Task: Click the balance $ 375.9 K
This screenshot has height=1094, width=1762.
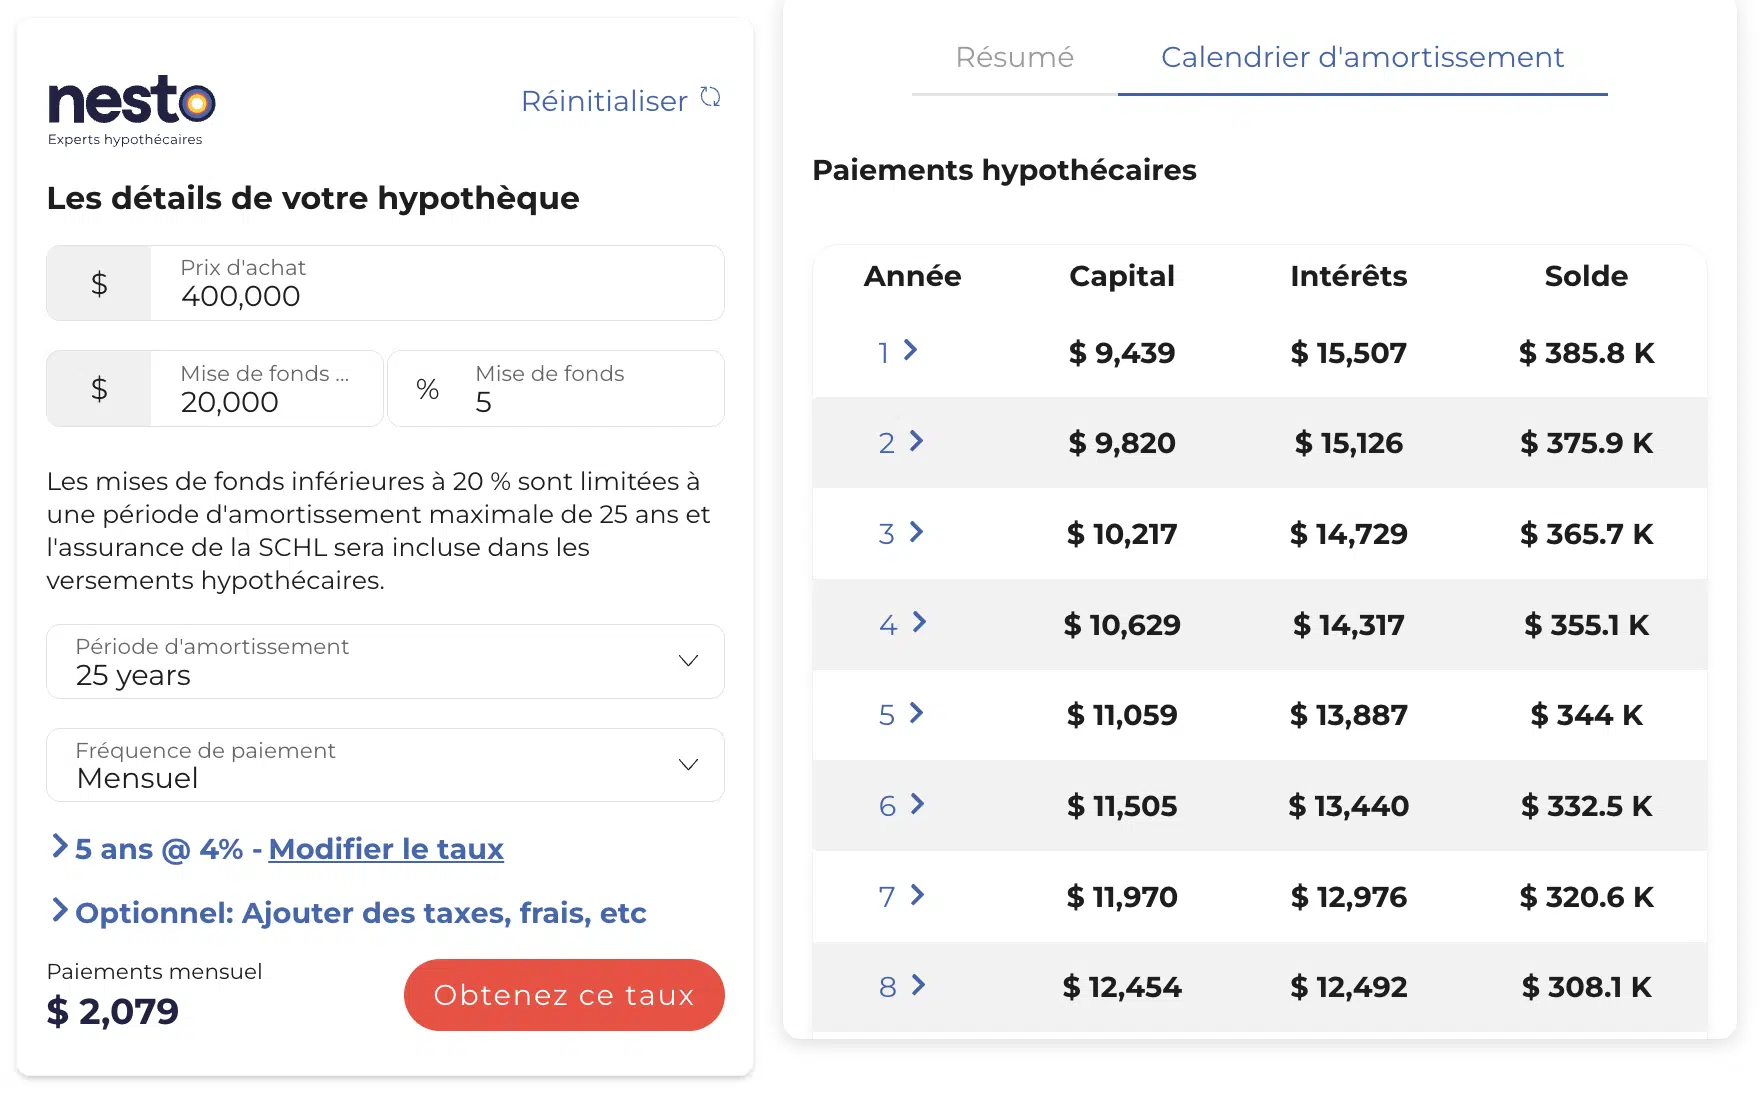Action: coord(1587,443)
